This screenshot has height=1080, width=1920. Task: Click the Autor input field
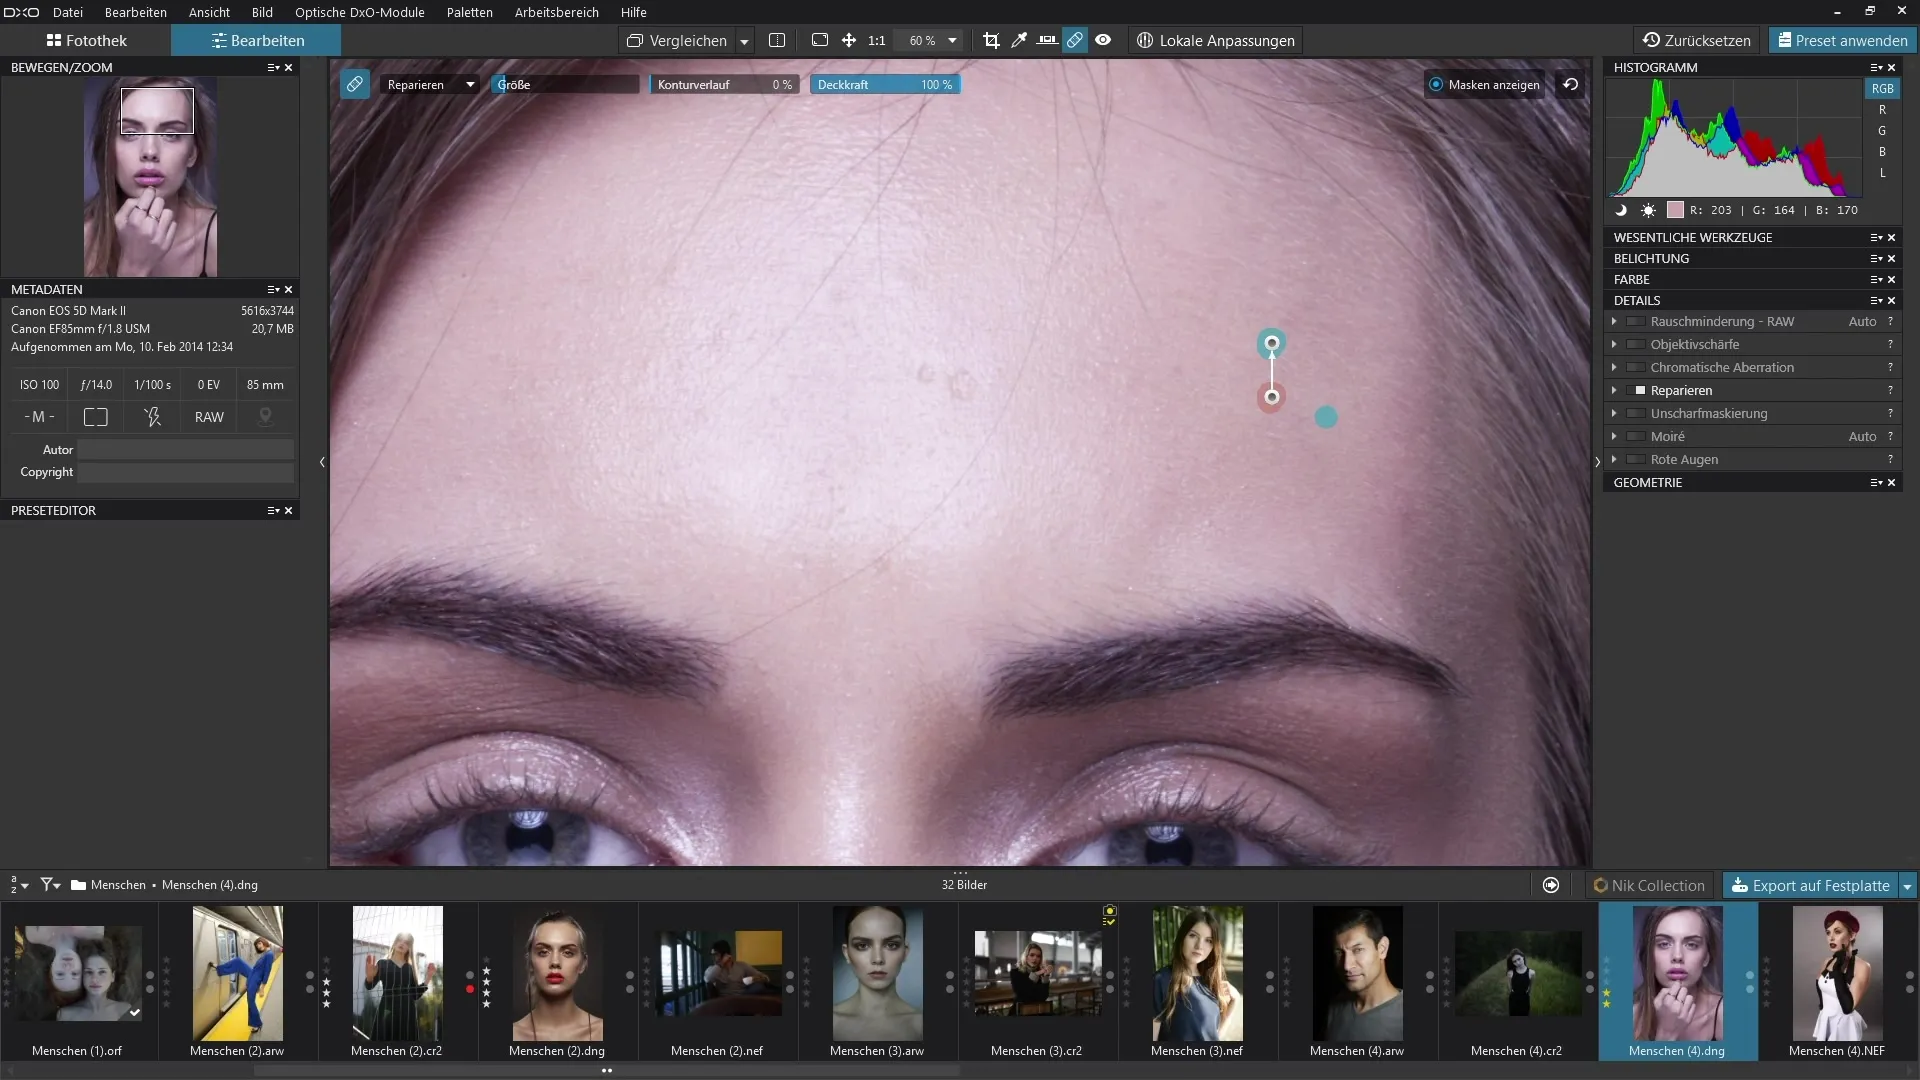(x=186, y=450)
